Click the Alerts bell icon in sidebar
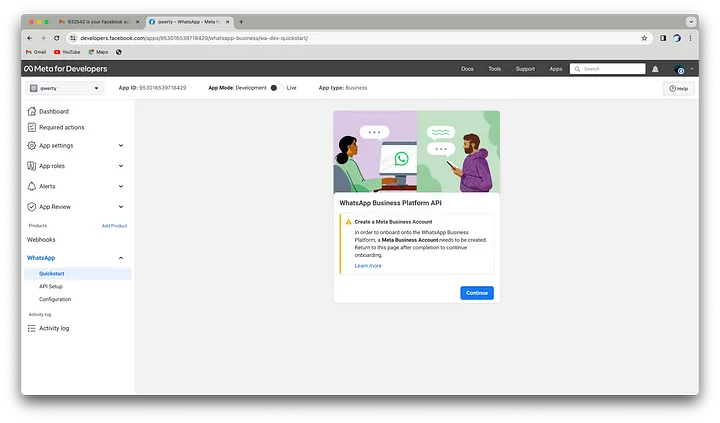Screen dimensions: 720x423 pos(31,186)
